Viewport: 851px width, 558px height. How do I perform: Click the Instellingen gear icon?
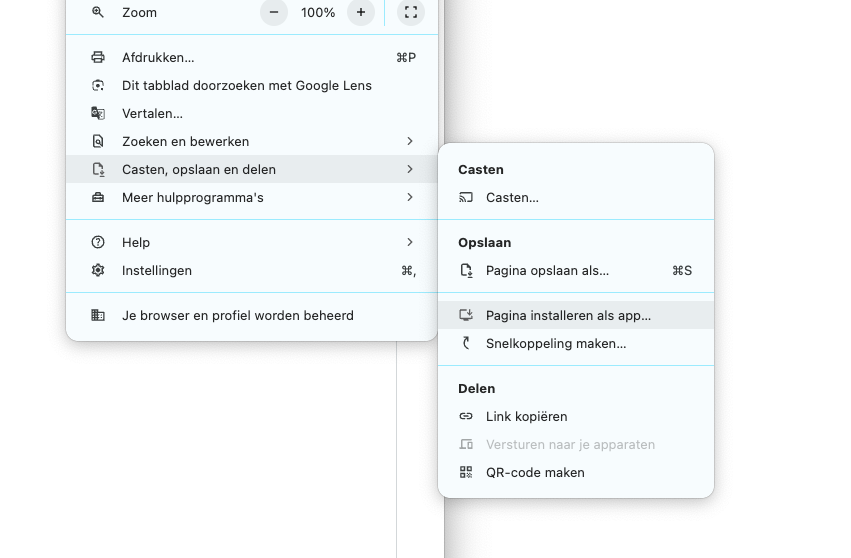pos(98,270)
